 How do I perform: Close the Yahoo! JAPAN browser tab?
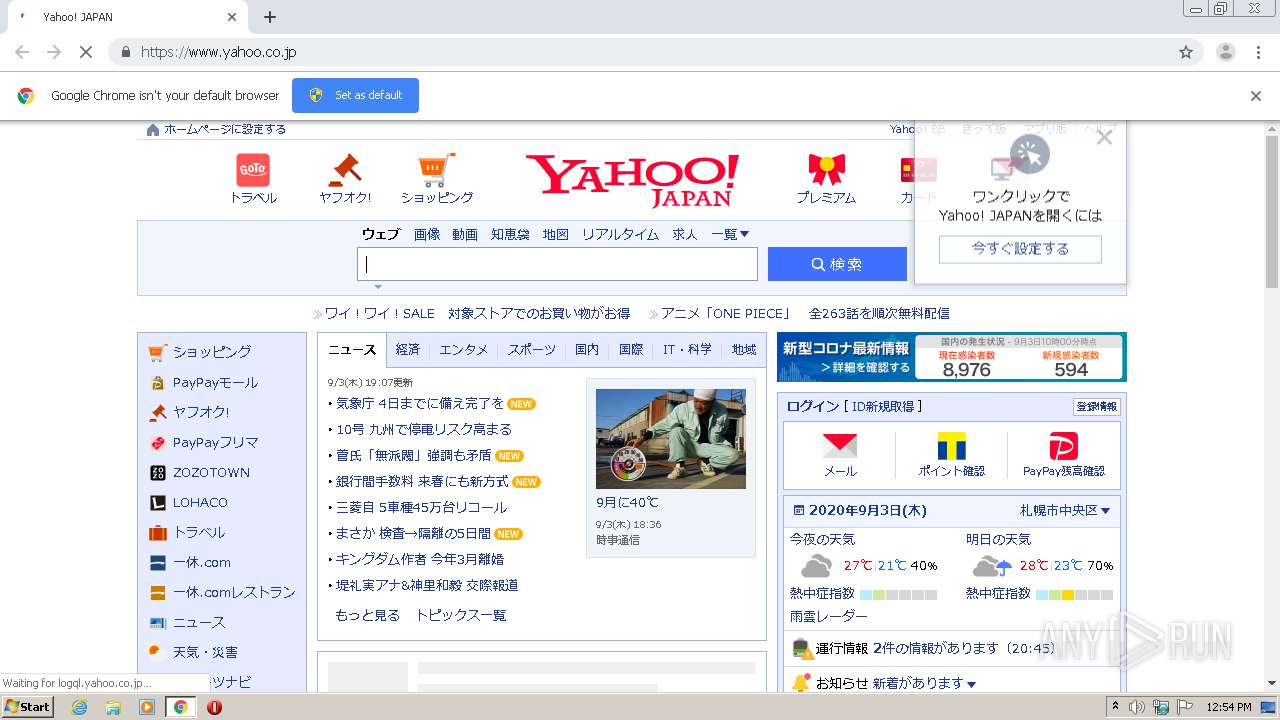point(232,17)
